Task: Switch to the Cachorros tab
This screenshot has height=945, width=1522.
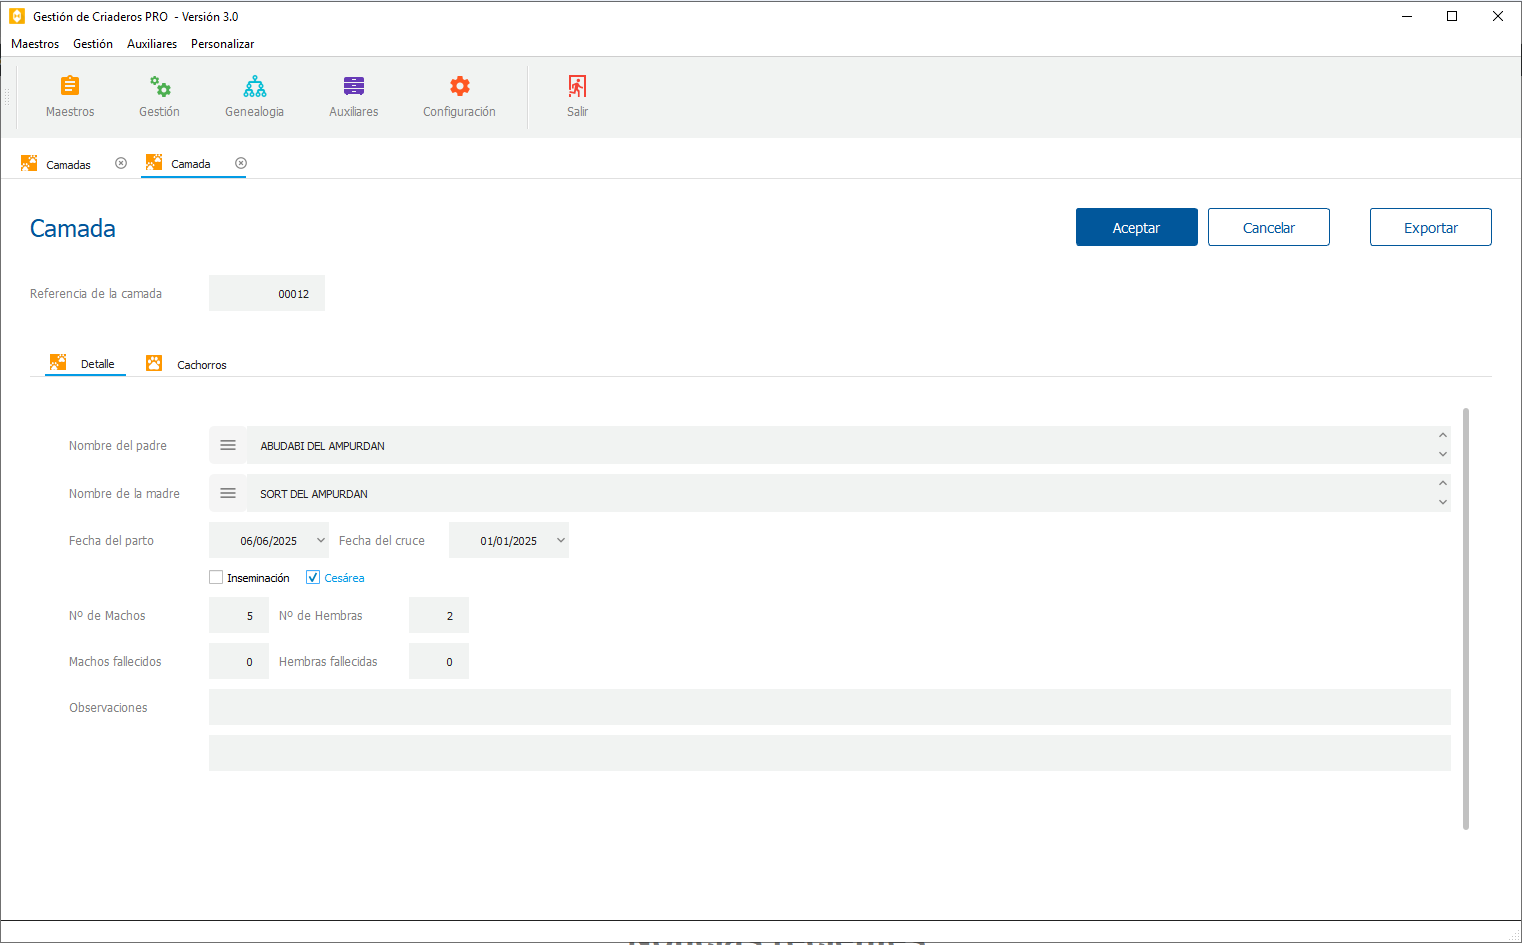Action: pos(200,365)
